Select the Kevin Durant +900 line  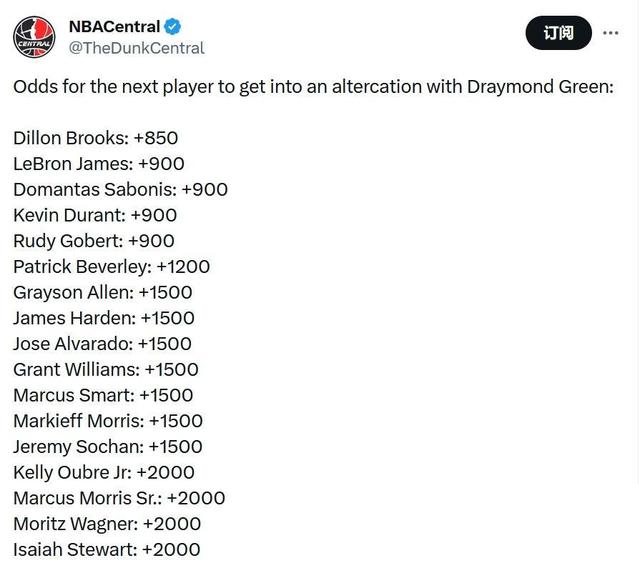(x=94, y=215)
